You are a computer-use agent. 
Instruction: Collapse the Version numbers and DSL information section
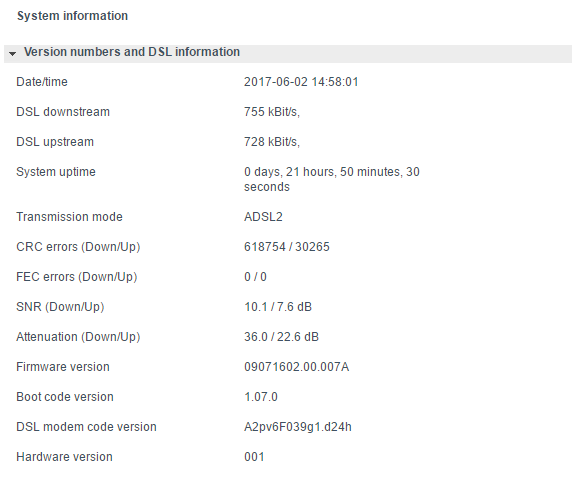pos(288,53)
